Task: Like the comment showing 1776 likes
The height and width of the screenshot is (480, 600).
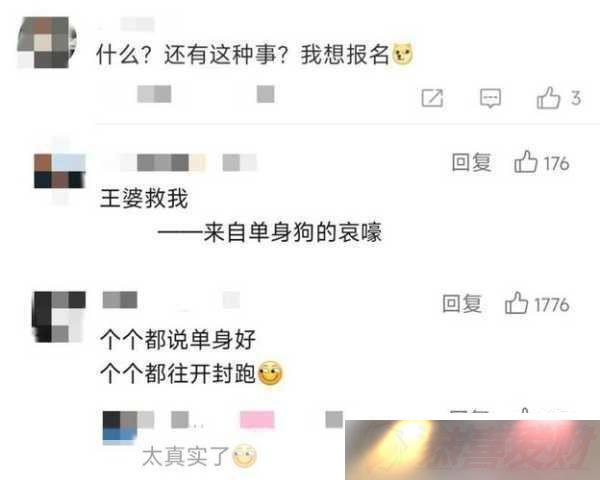Action: click(517, 303)
